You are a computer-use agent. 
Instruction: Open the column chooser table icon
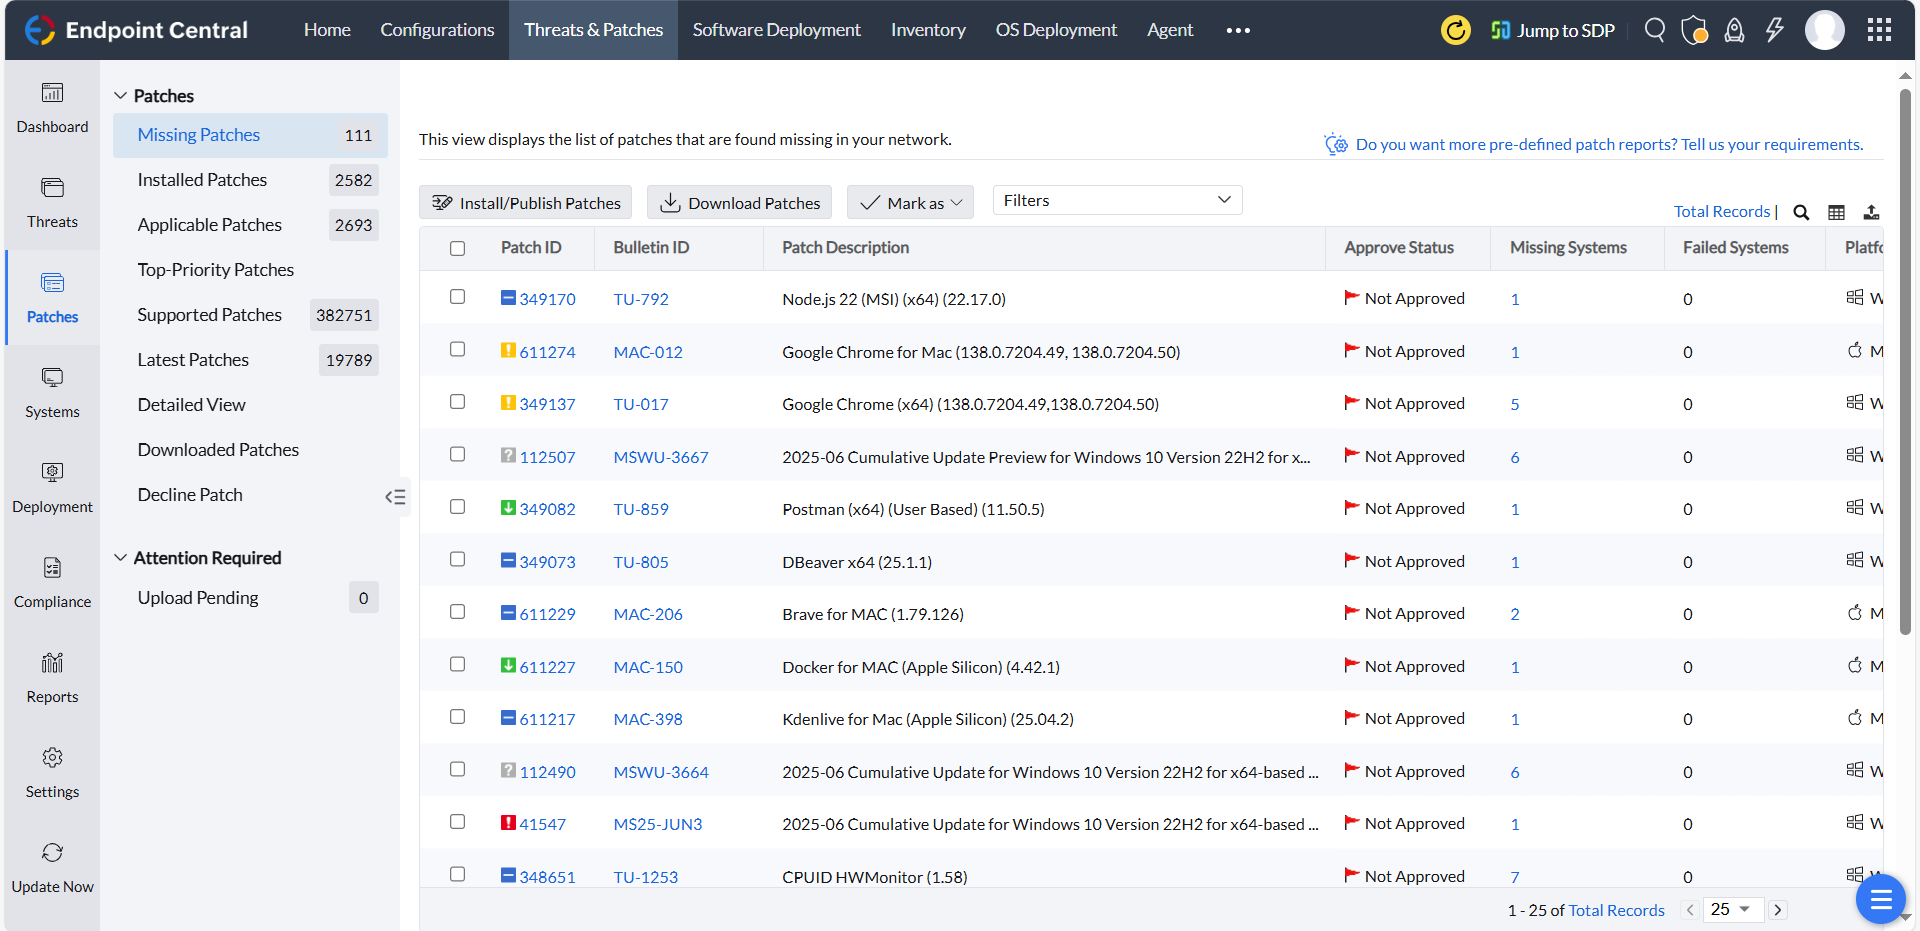[x=1836, y=212]
